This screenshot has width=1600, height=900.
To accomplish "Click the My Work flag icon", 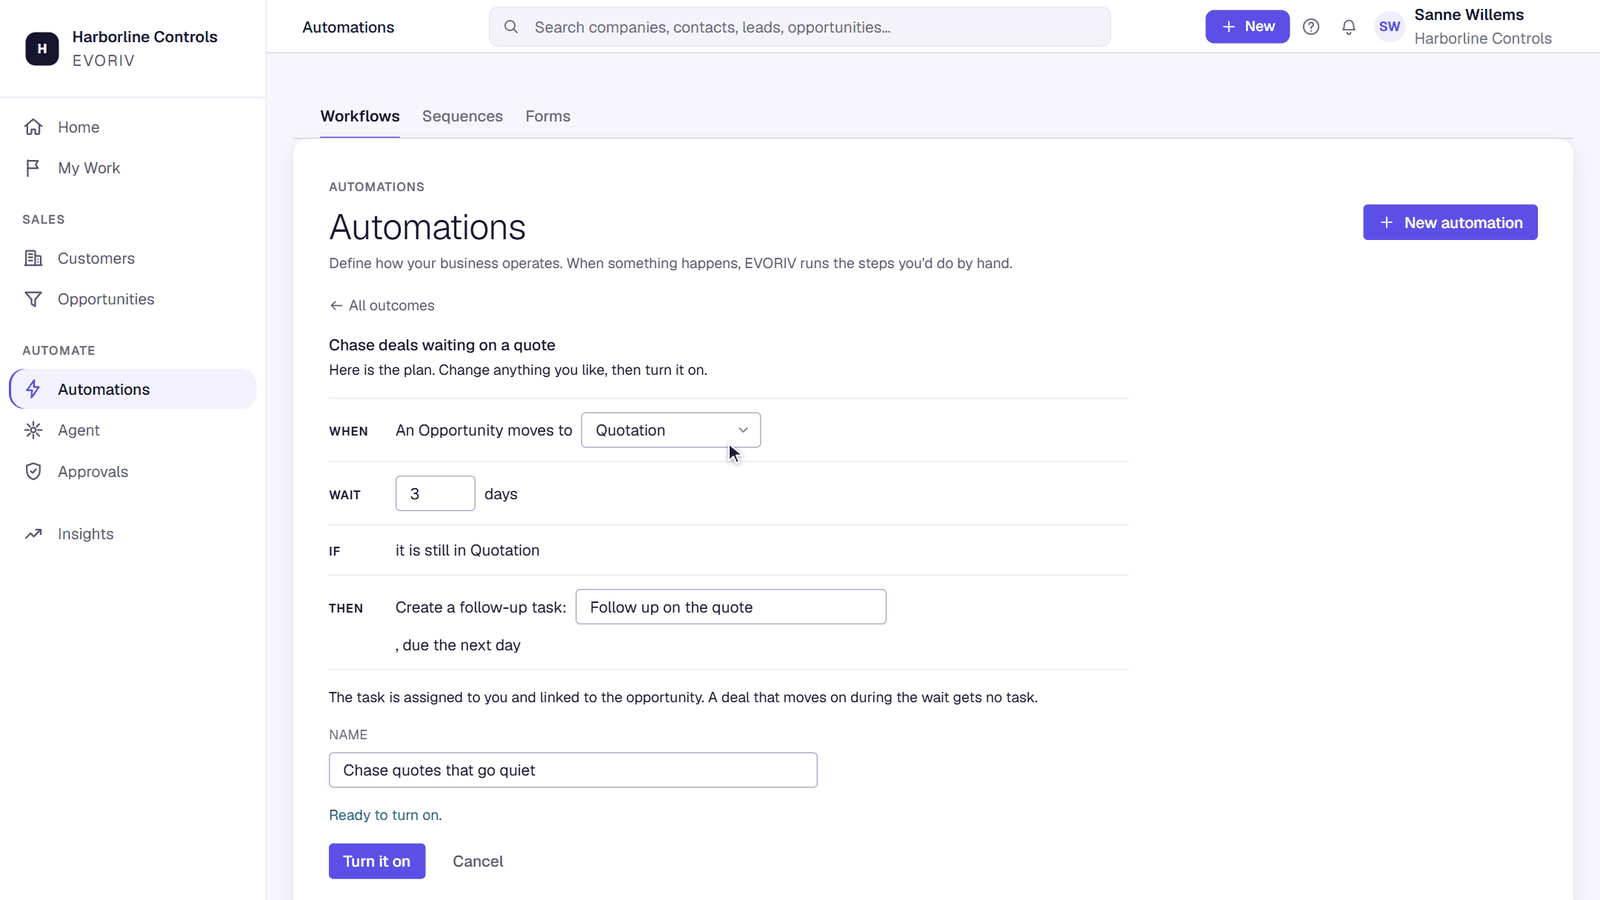I will [x=33, y=168].
